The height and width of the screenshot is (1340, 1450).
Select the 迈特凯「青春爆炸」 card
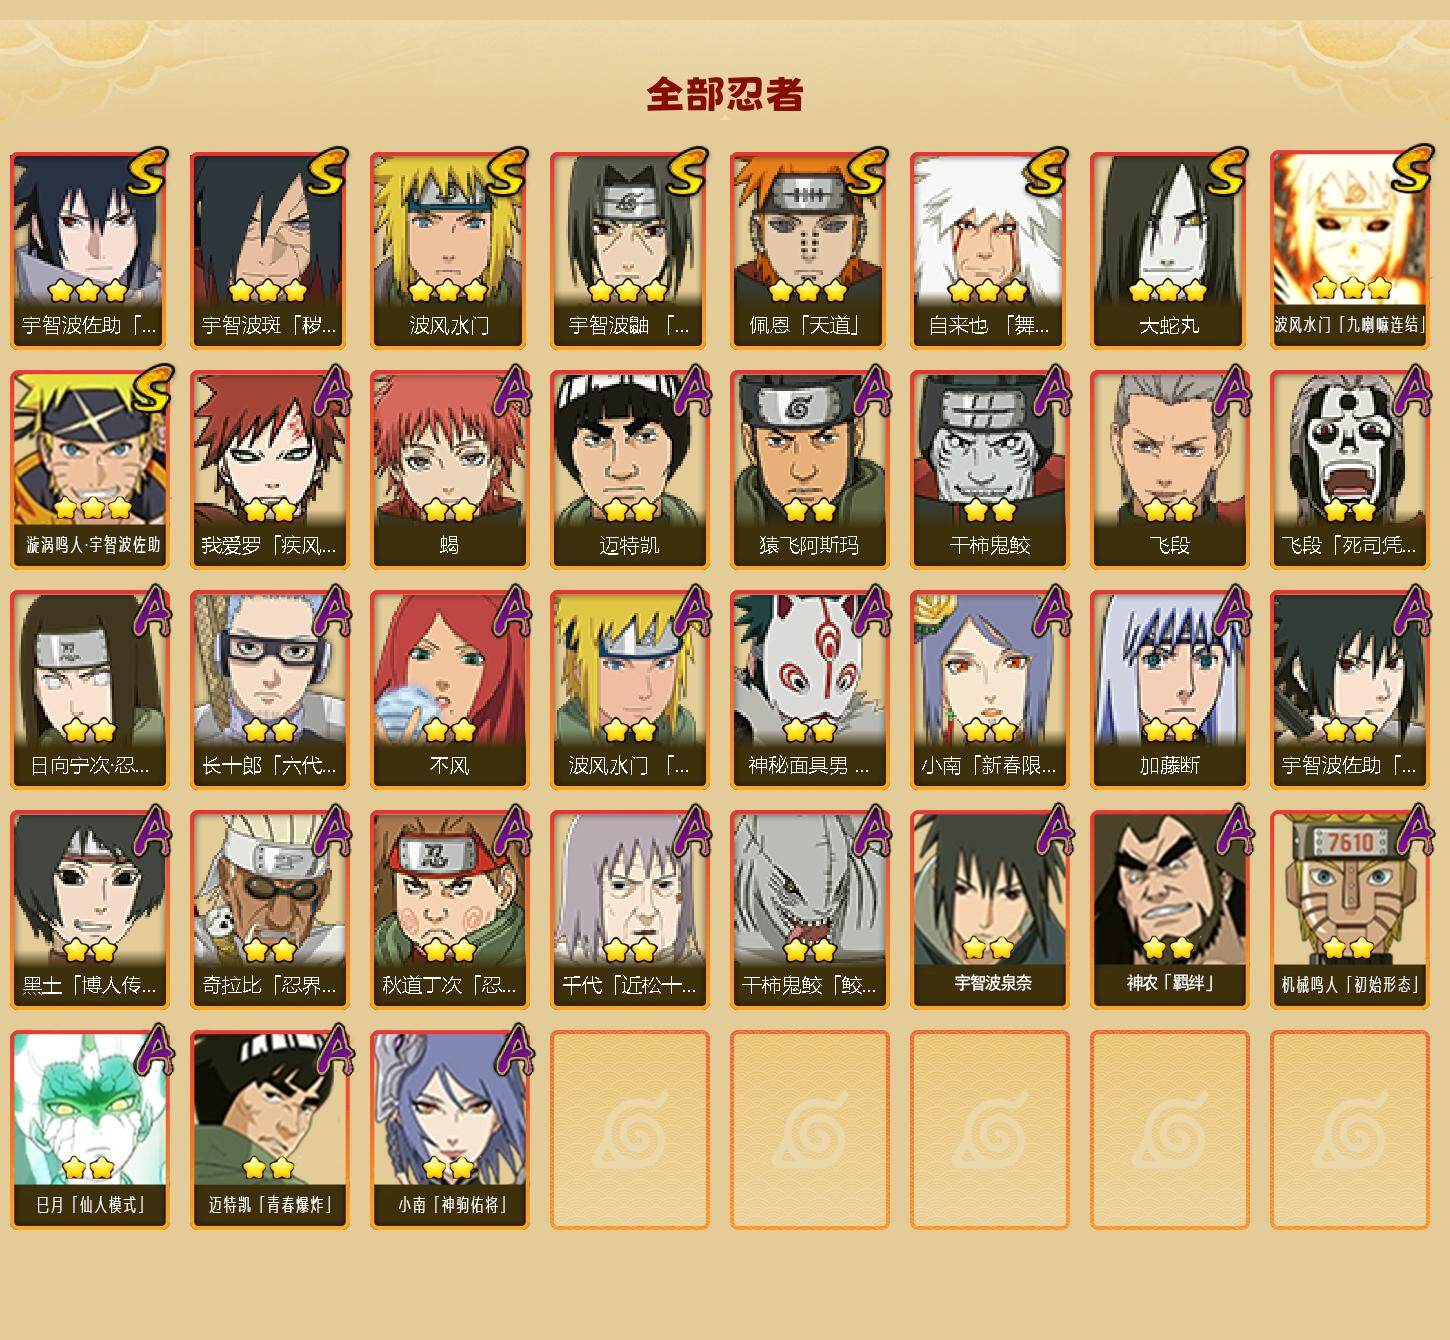point(269,1130)
